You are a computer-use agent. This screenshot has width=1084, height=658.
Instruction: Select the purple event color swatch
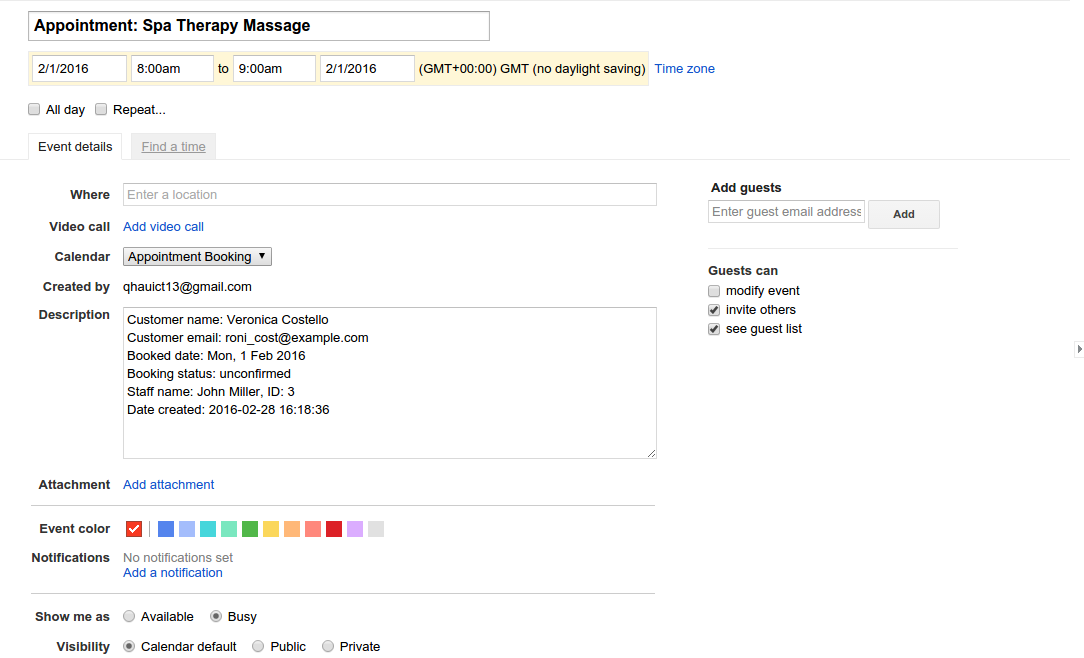[x=355, y=529]
